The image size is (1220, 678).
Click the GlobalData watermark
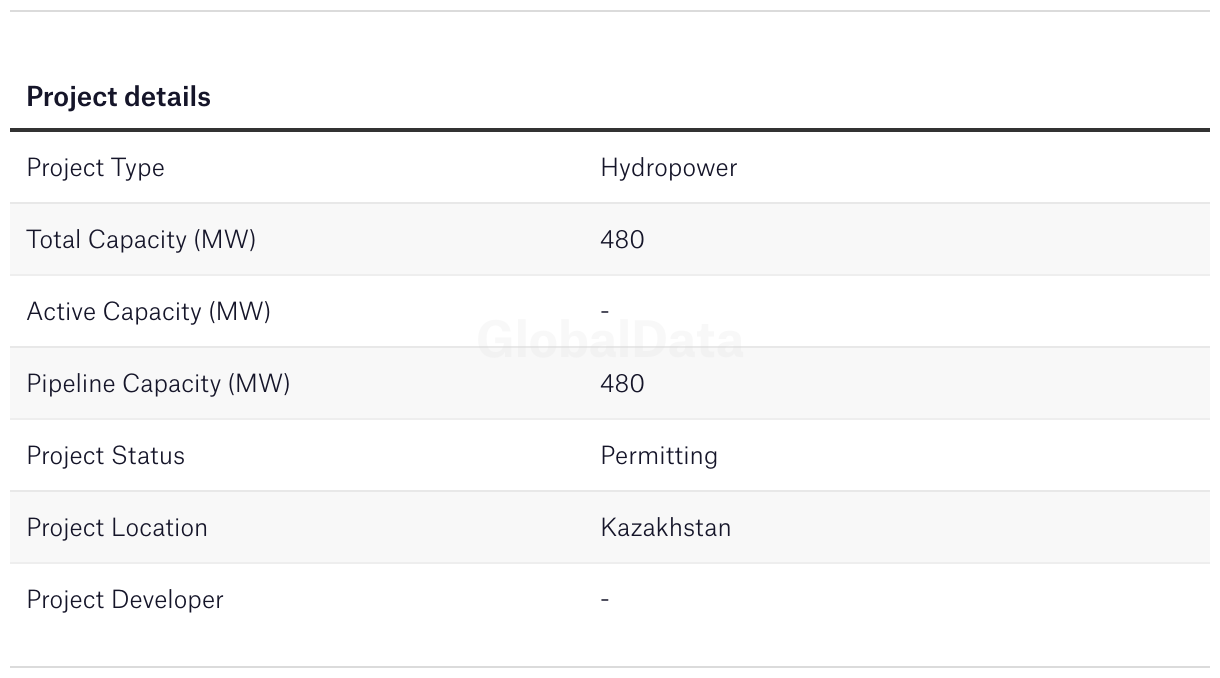(x=610, y=340)
